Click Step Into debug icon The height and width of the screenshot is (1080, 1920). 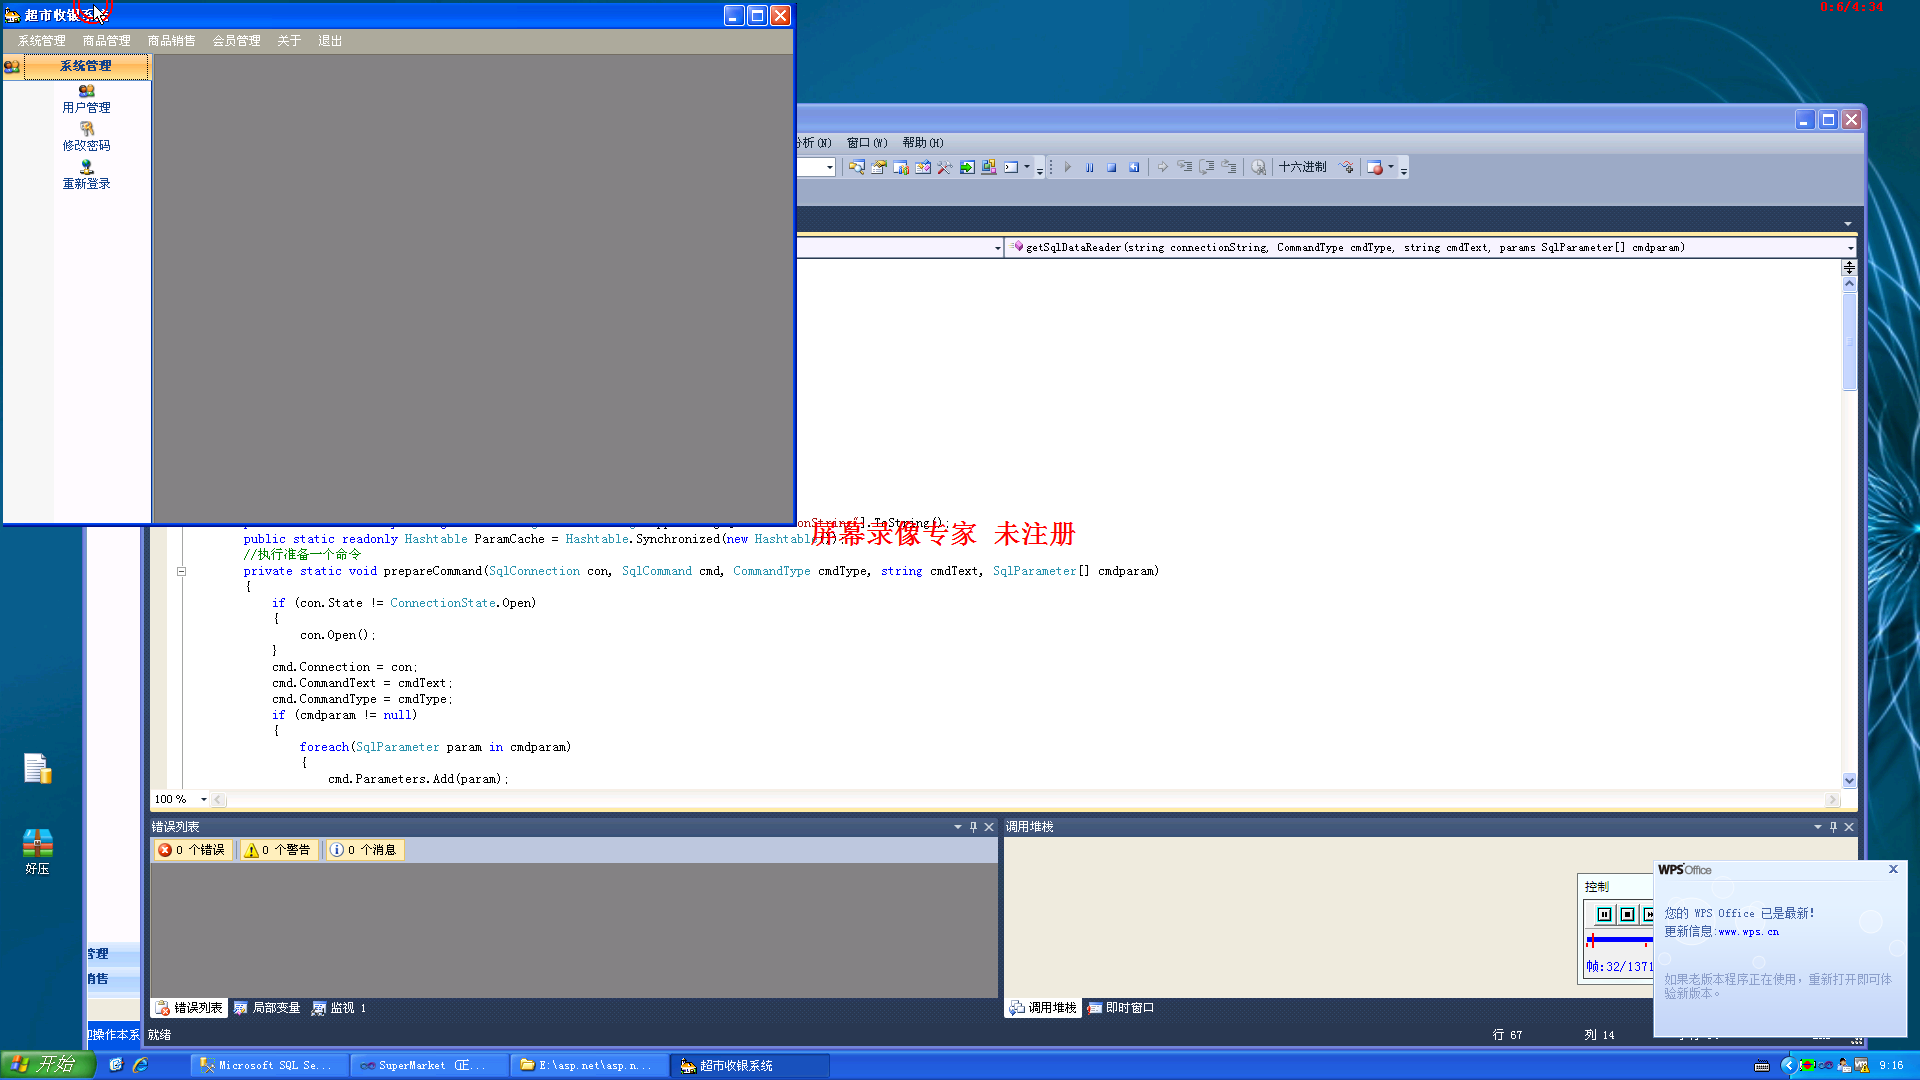pos(1185,167)
